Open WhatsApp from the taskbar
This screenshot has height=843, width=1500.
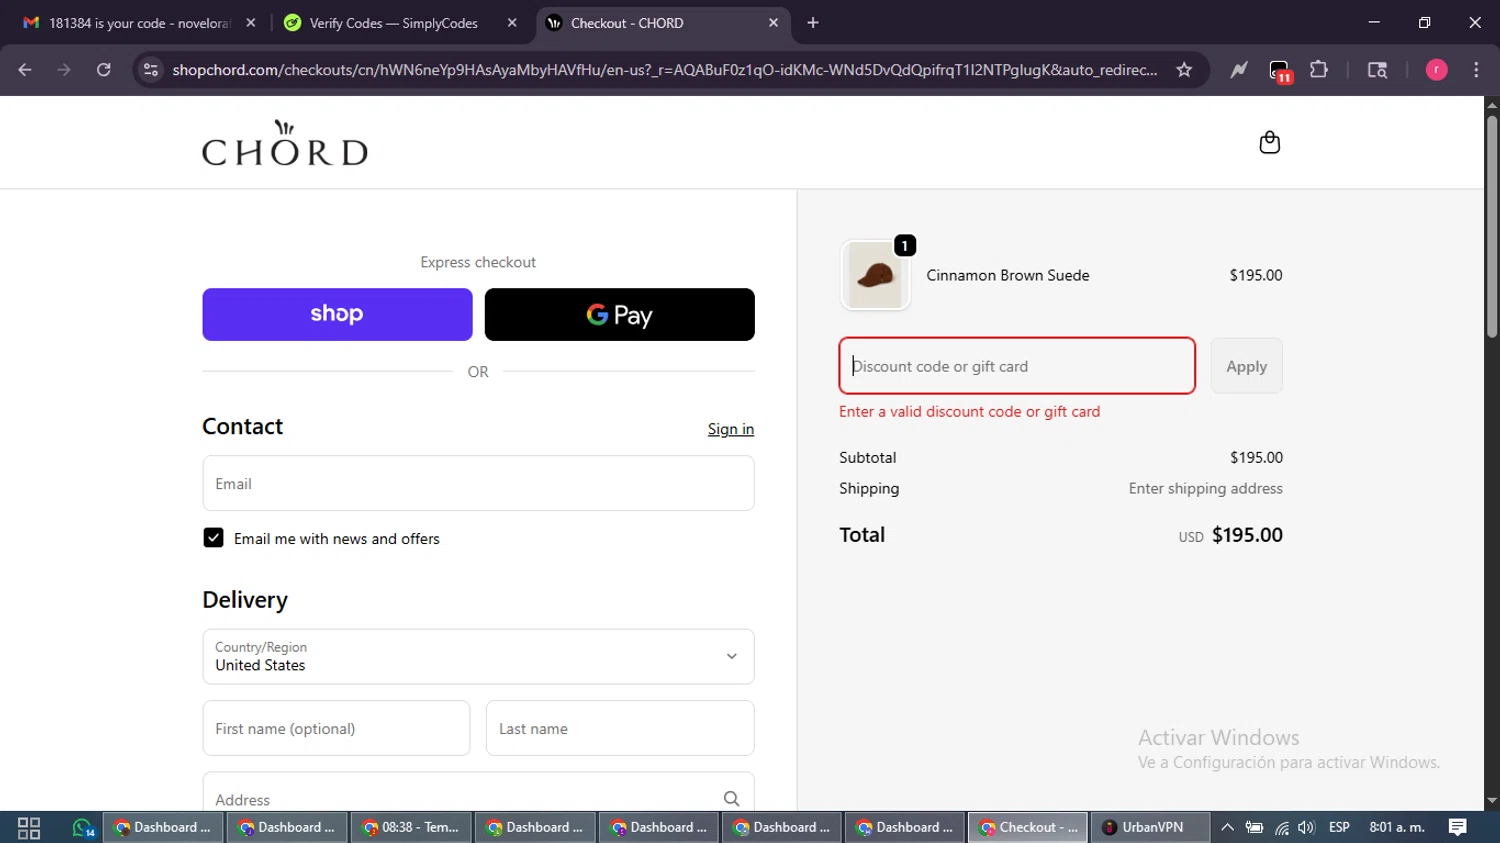[82, 828]
